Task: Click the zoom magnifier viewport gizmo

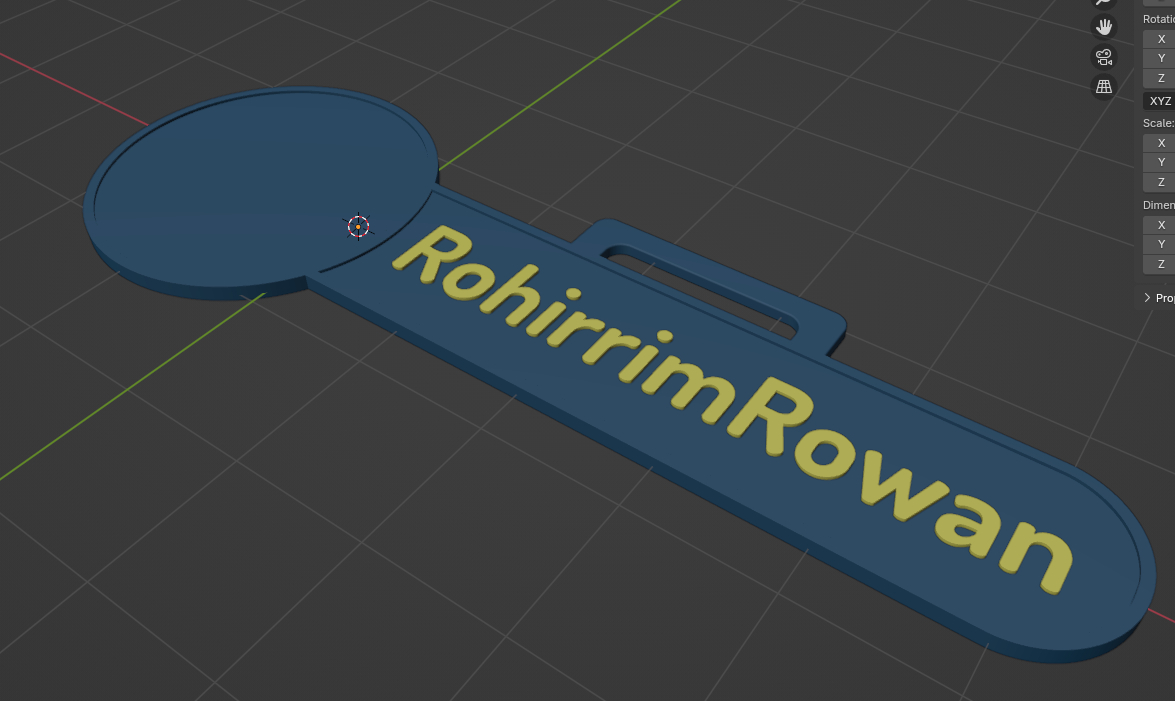Action: pos(1103,3)
